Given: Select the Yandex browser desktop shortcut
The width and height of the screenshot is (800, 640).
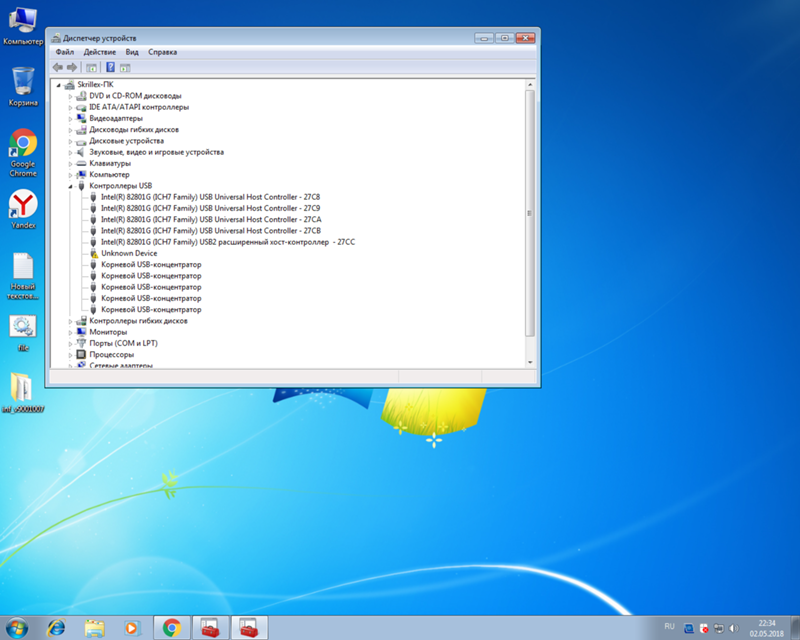Looking at the screenshot, I should [23, 209].
